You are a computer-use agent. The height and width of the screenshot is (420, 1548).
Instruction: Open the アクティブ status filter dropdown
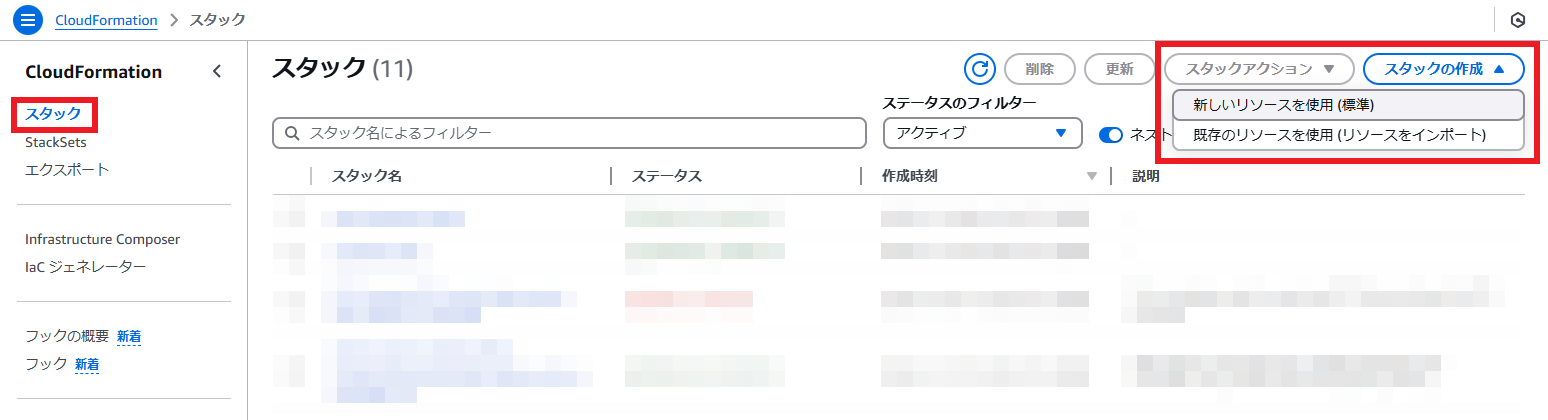[x=982, y=133]
